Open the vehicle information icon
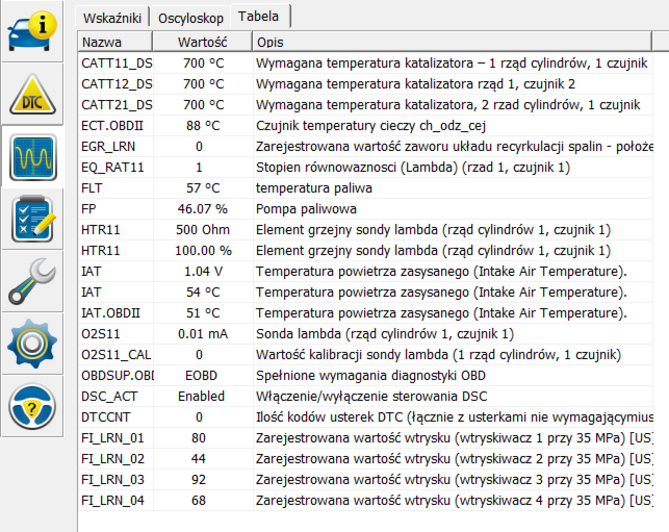Screen dimensions: 669x532 point(33,32)
